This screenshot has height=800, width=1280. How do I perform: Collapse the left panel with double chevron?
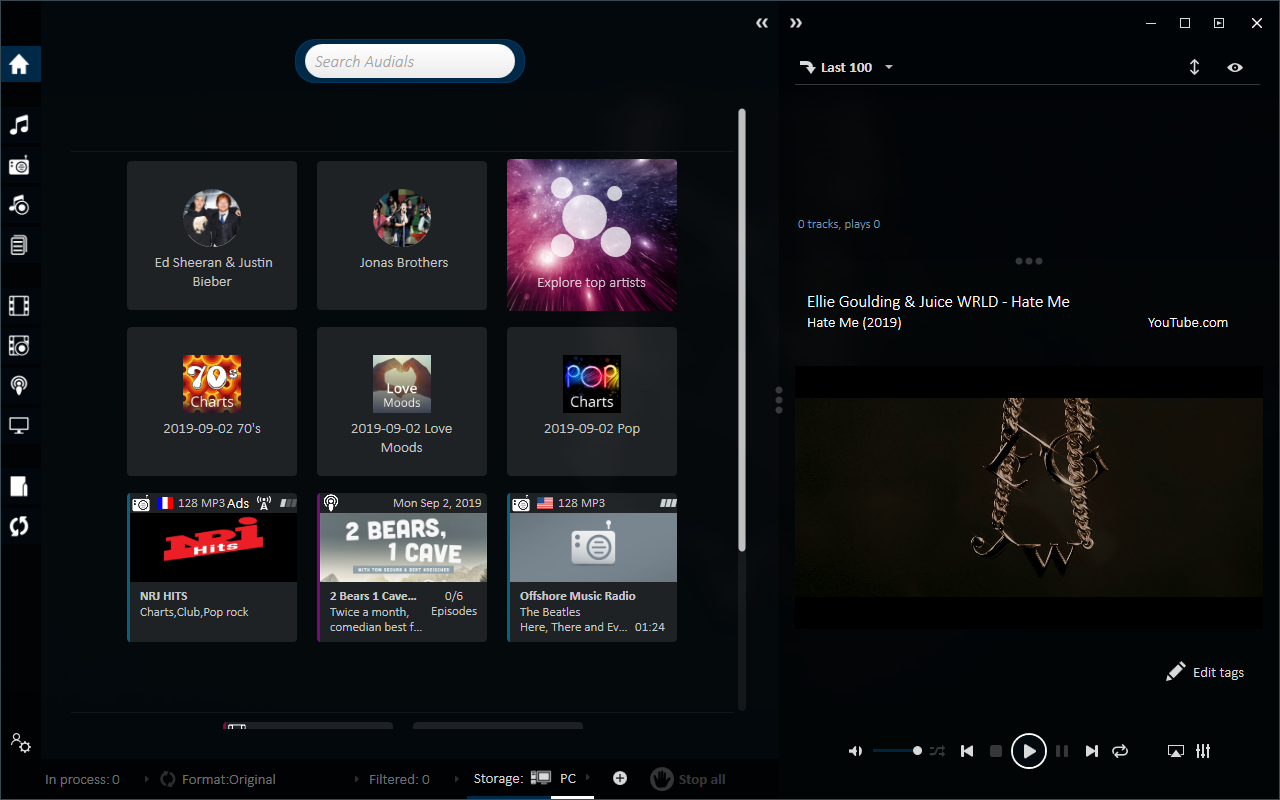pyautogui.click(x=762, y=23)
